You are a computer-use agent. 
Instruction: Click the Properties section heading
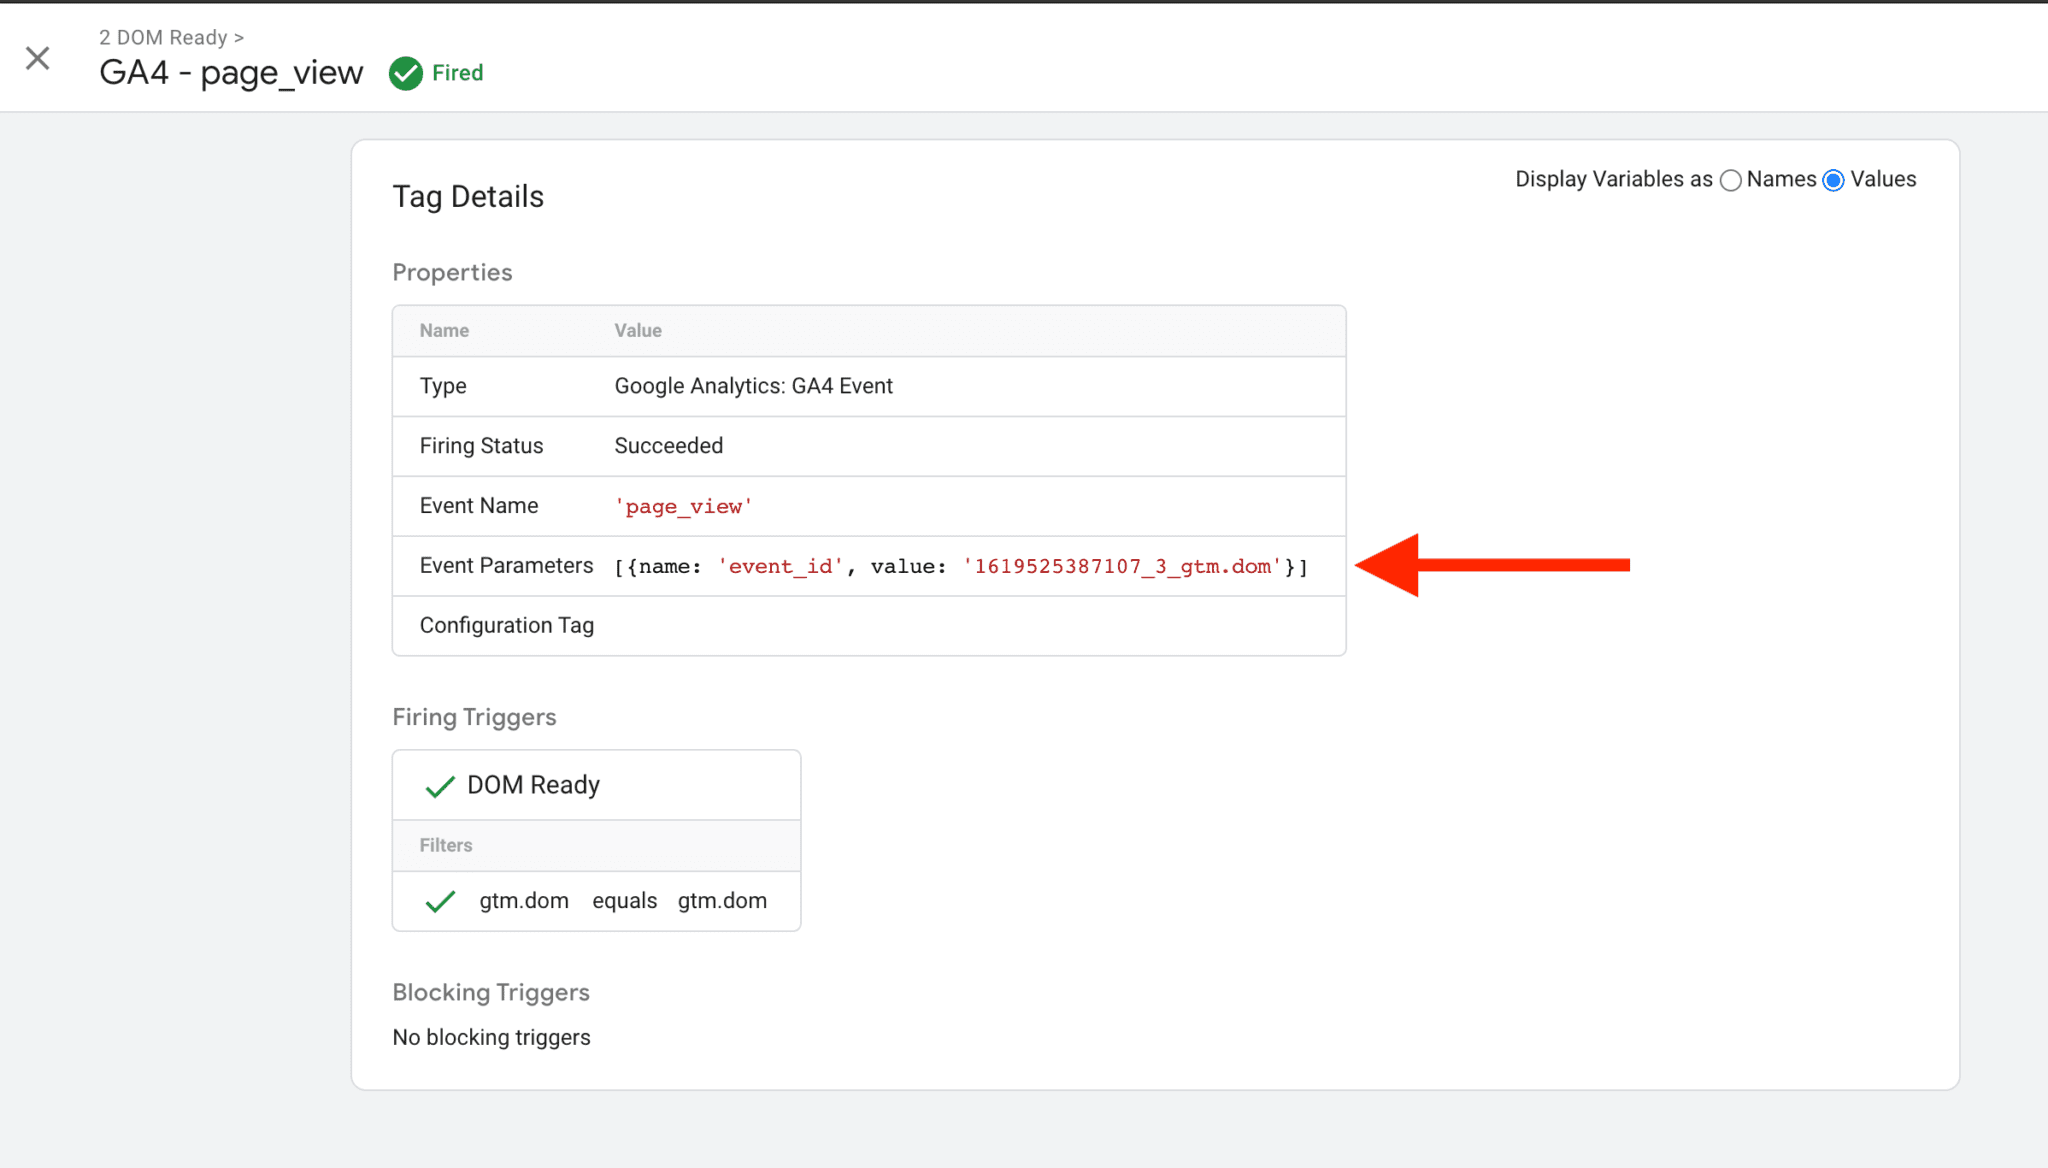[x=452, y=272]
